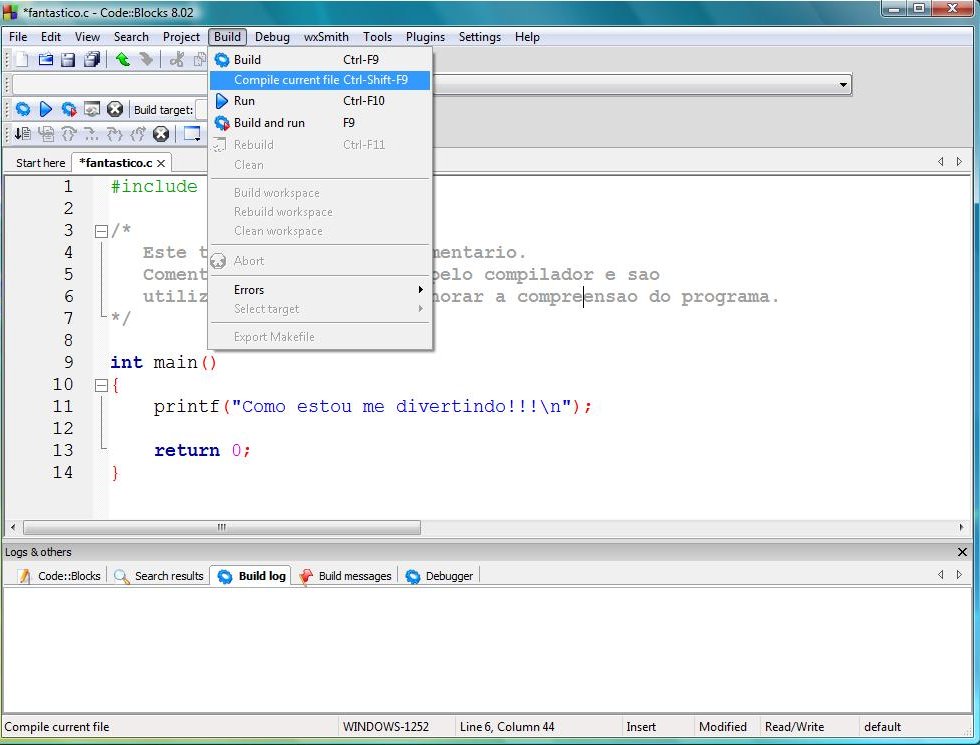This screenshot has width=980, height=745.
Task: Click the printf line in the editor
Action: (x=372, y=407)
